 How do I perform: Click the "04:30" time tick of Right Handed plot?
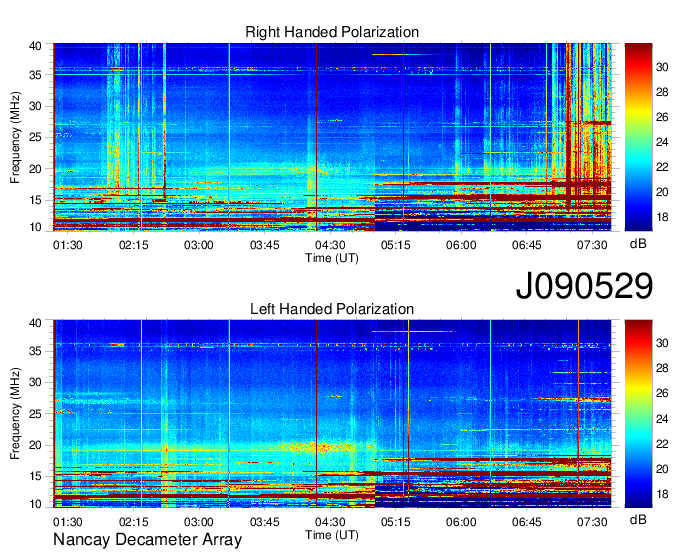click(330, 245)
